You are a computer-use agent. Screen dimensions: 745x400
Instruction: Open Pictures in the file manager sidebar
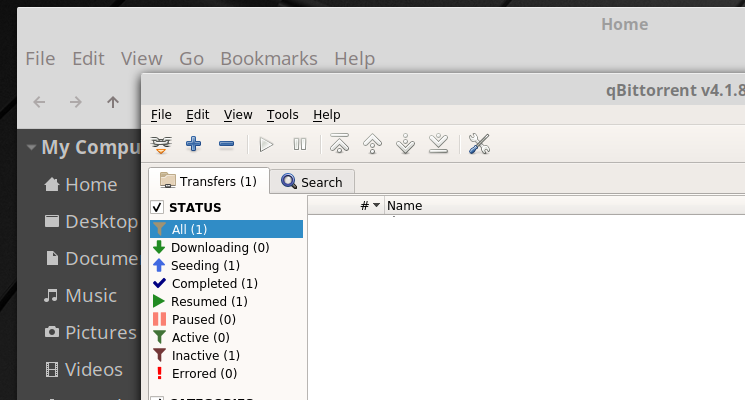pos(90,333)
